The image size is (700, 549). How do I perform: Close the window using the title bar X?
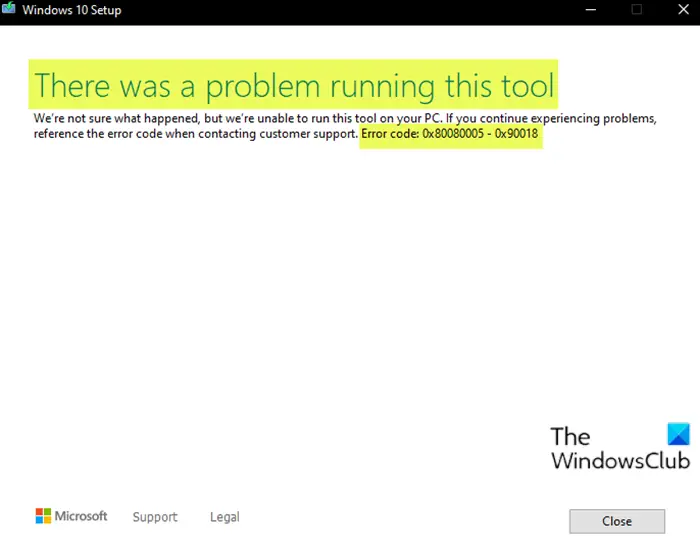[x=683, y=9]
